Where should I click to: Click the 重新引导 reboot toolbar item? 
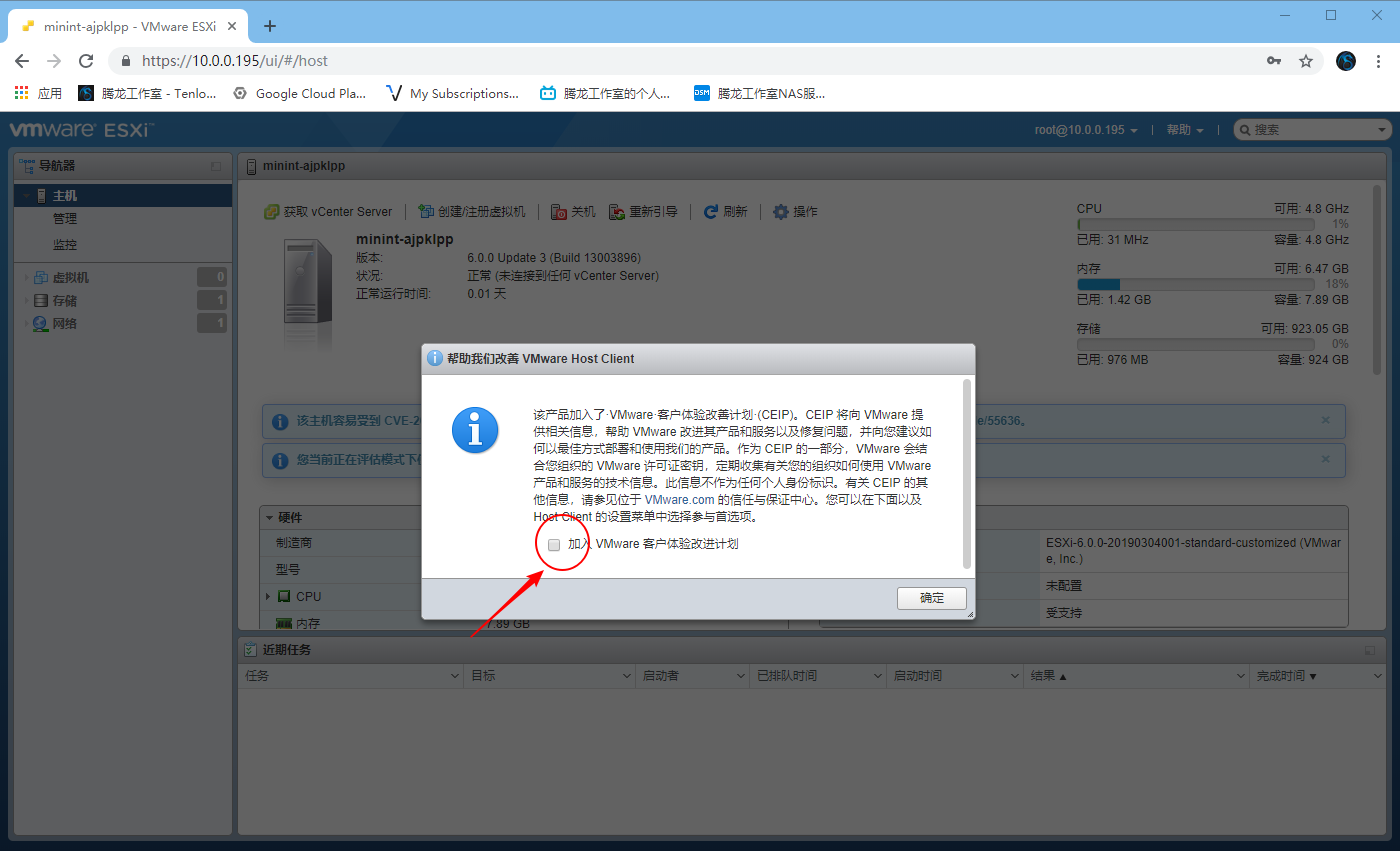[643, 212]
